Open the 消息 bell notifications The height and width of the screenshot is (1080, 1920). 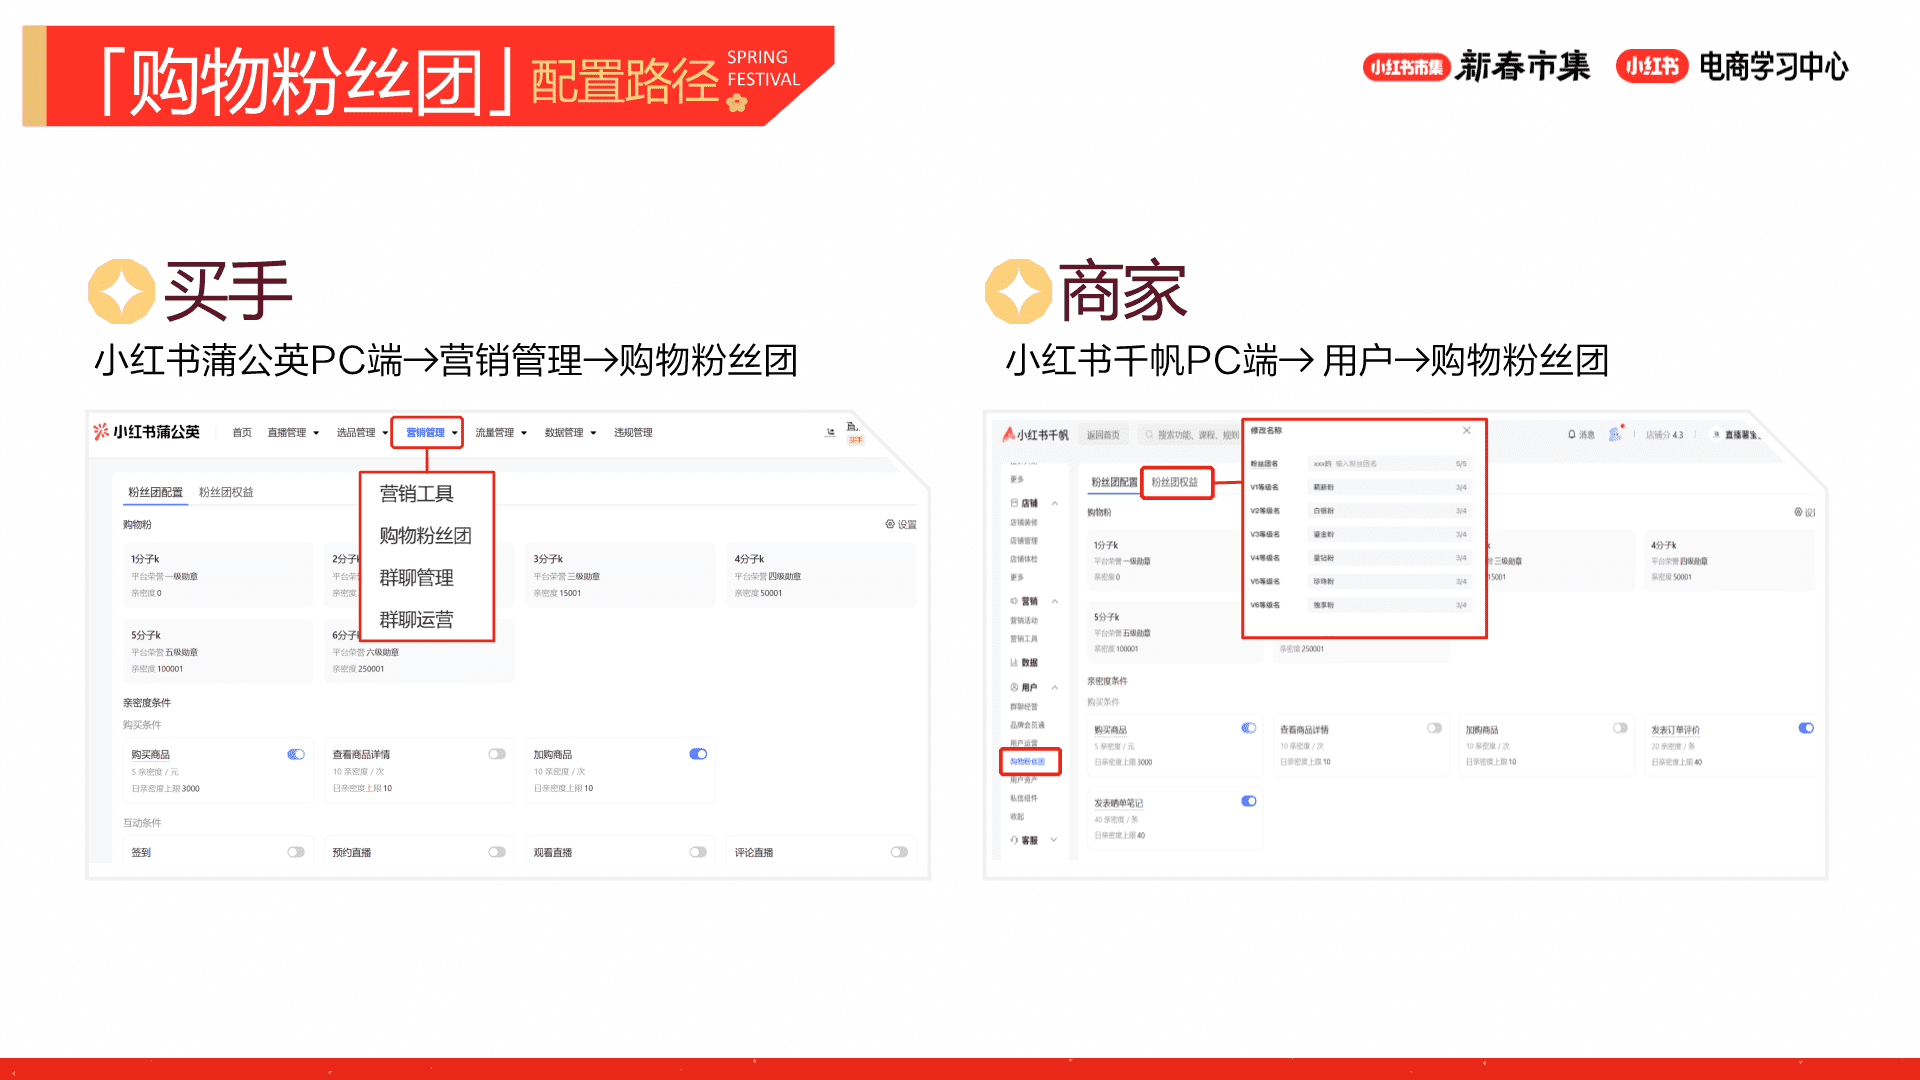pyautogui.click(x=1572, y=434)
